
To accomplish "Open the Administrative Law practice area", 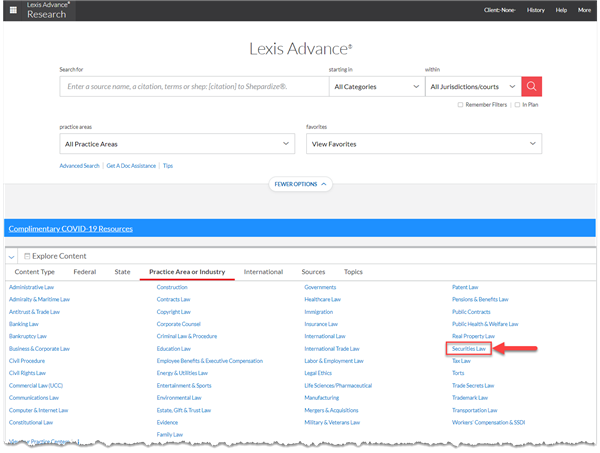I will 31,287.
